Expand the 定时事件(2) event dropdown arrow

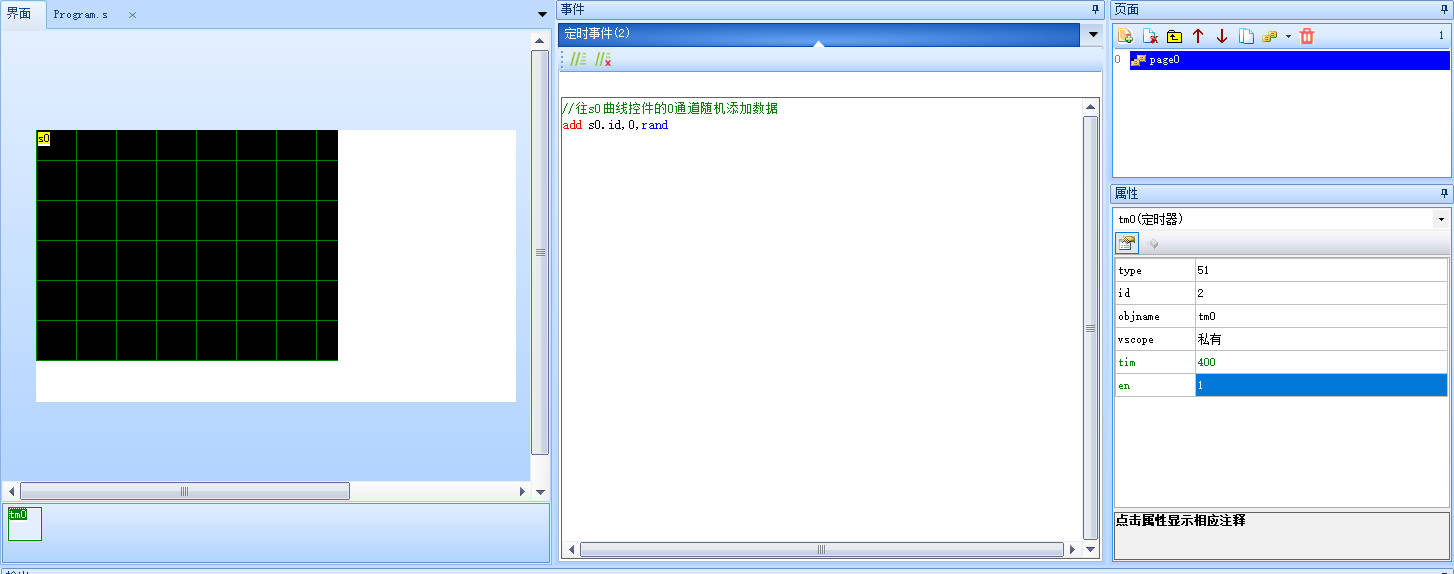[x=1093, y=35]
